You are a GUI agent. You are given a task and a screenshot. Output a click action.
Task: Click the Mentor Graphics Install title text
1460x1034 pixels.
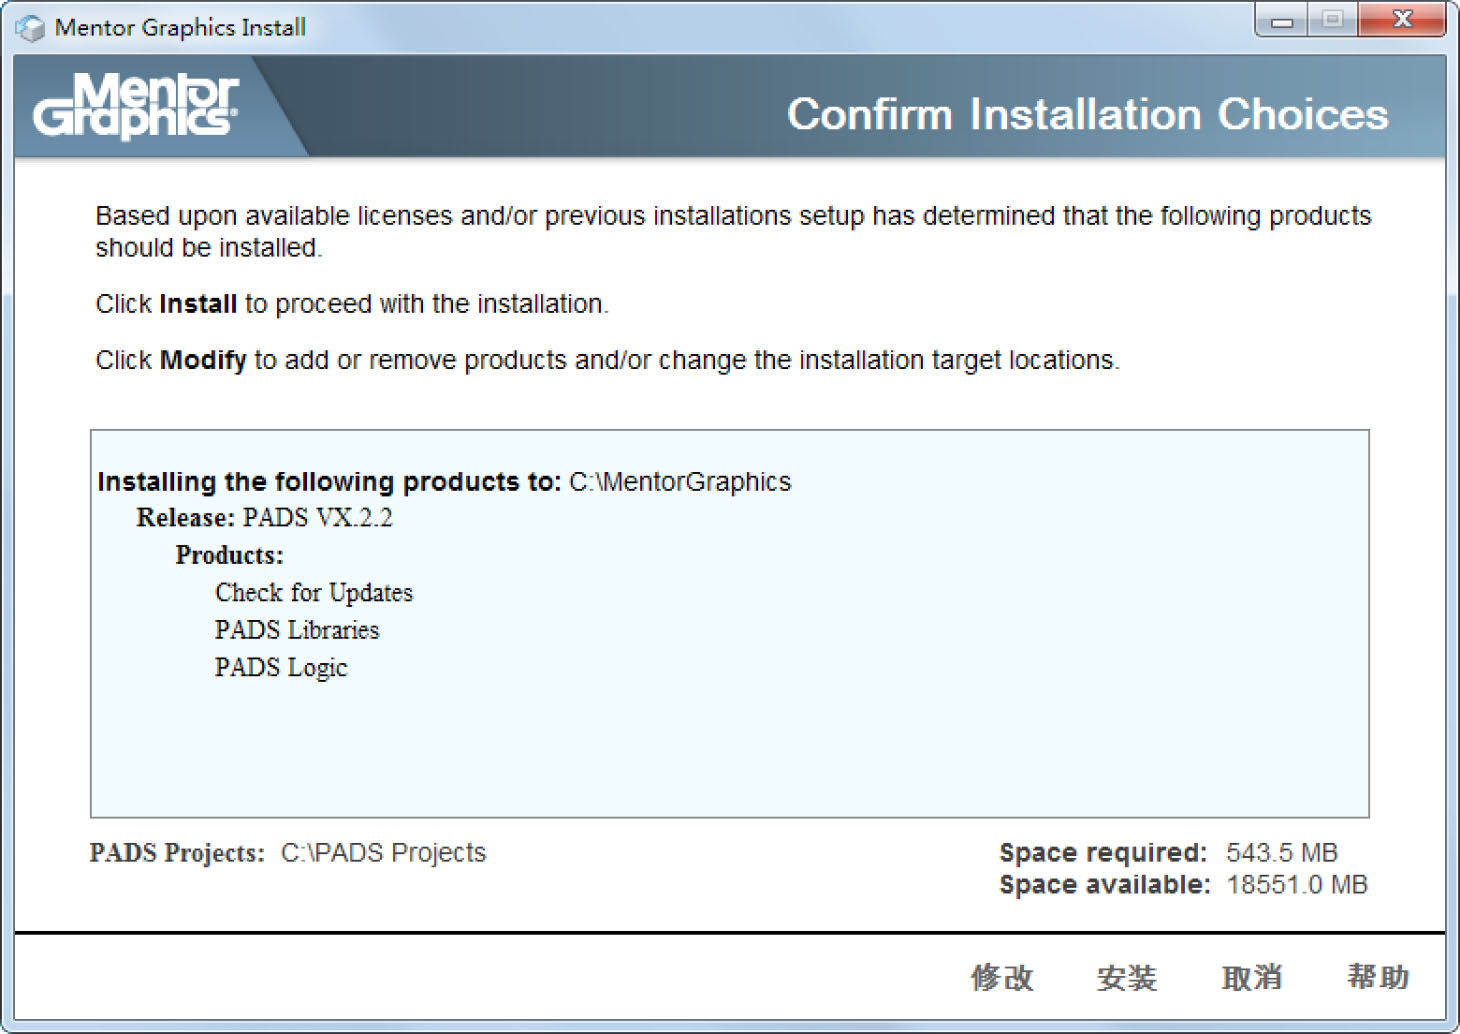pos(180,28)
